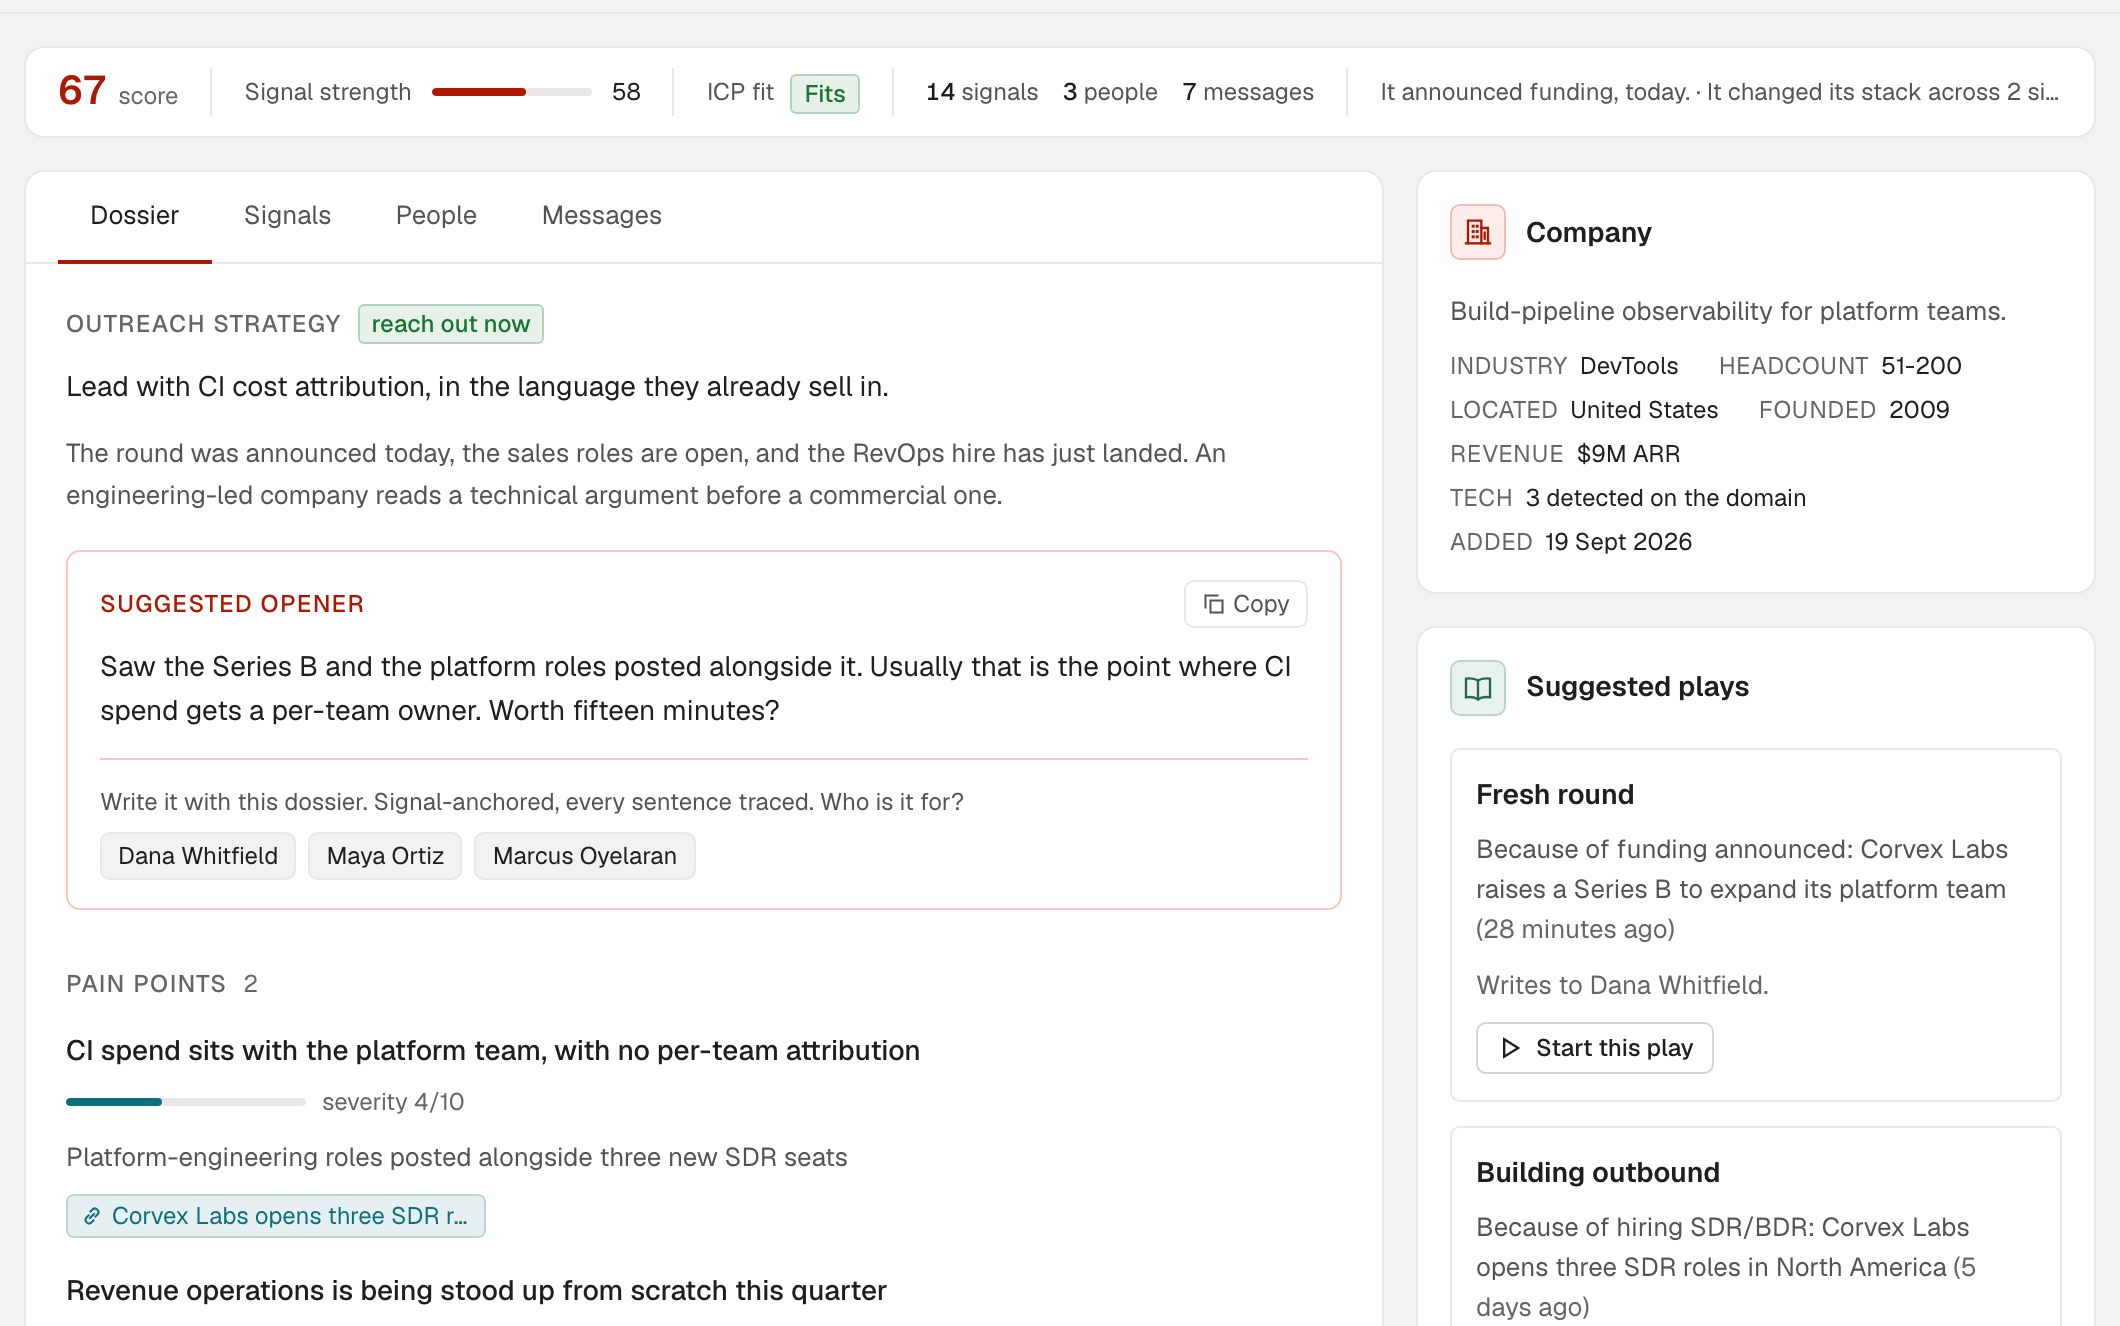Click the 14 signals count
This screenshot has height=1326, width=2120.
click(982, 92)
